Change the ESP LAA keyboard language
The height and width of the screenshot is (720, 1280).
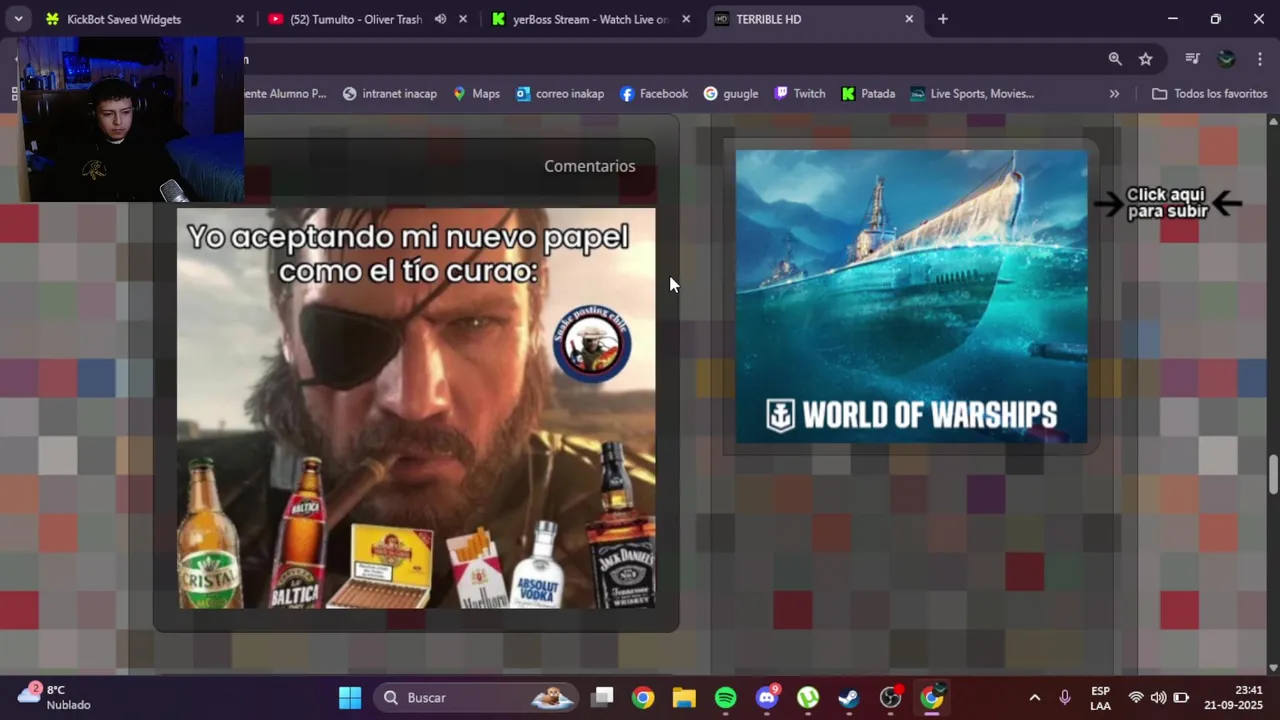[x=1100, y=698]
